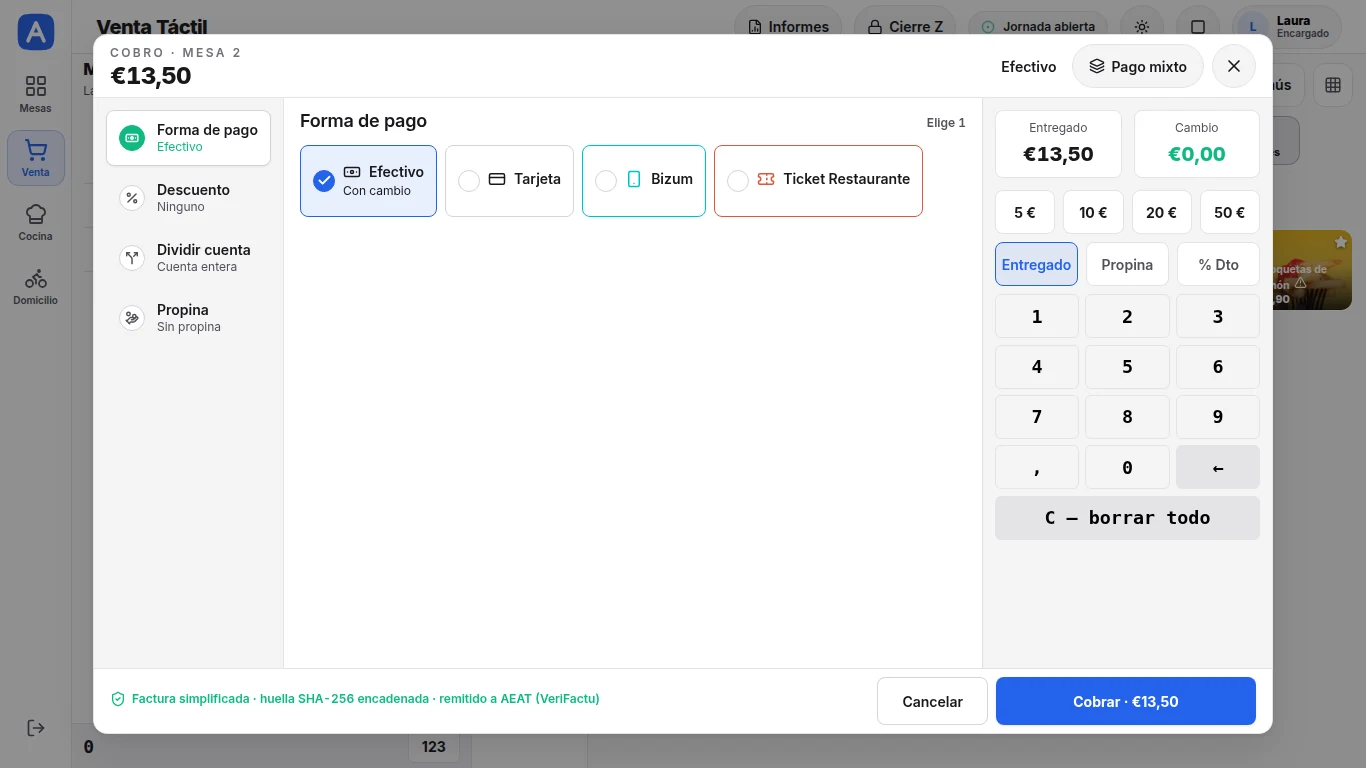Click the Jornada abierta status pill
The height and width of the screenshot is (768, 1366).
click(1038, 27)
